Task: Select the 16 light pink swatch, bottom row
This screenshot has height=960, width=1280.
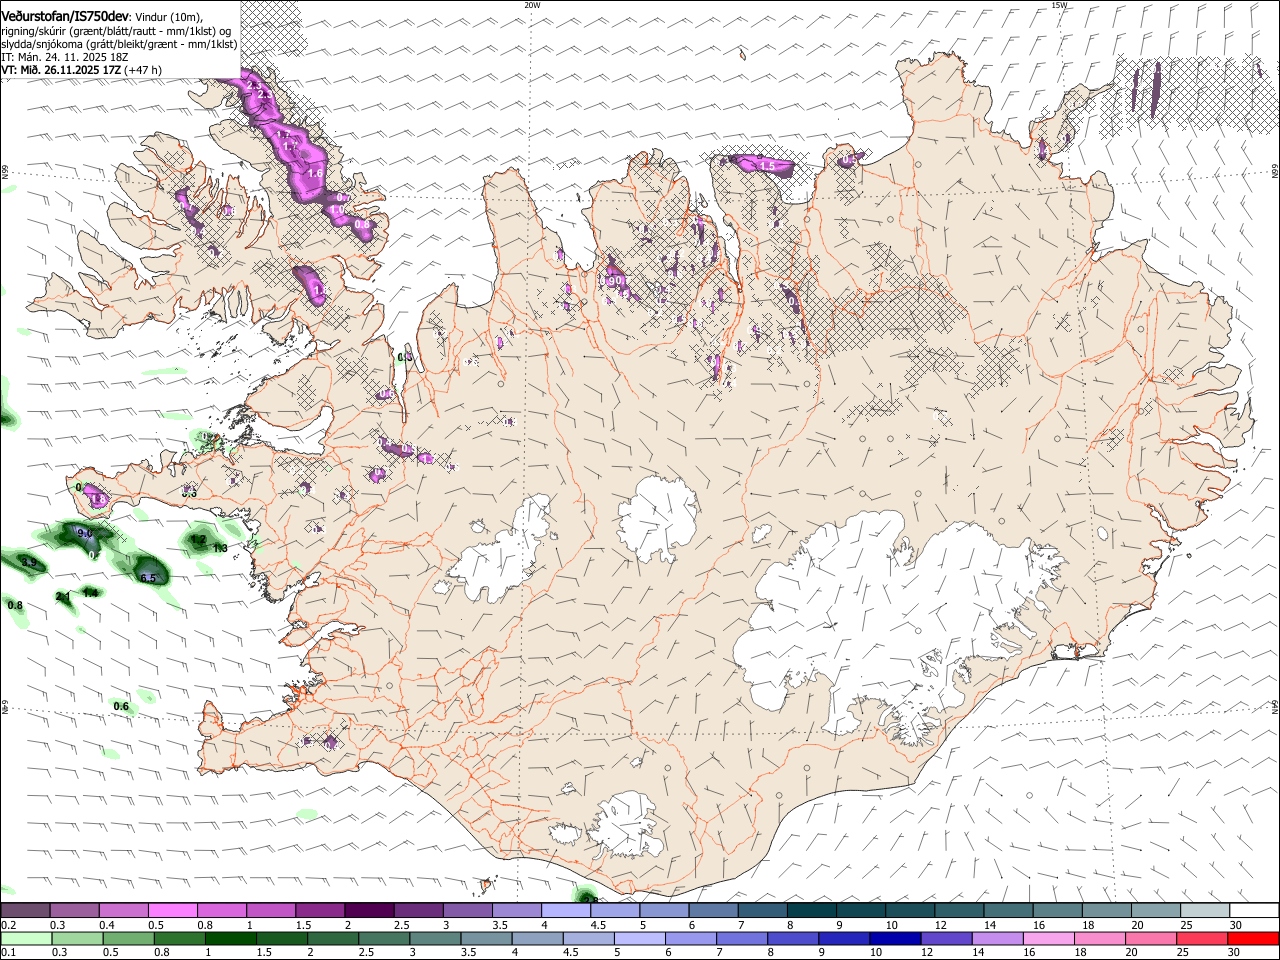Action: point(1048,938)
